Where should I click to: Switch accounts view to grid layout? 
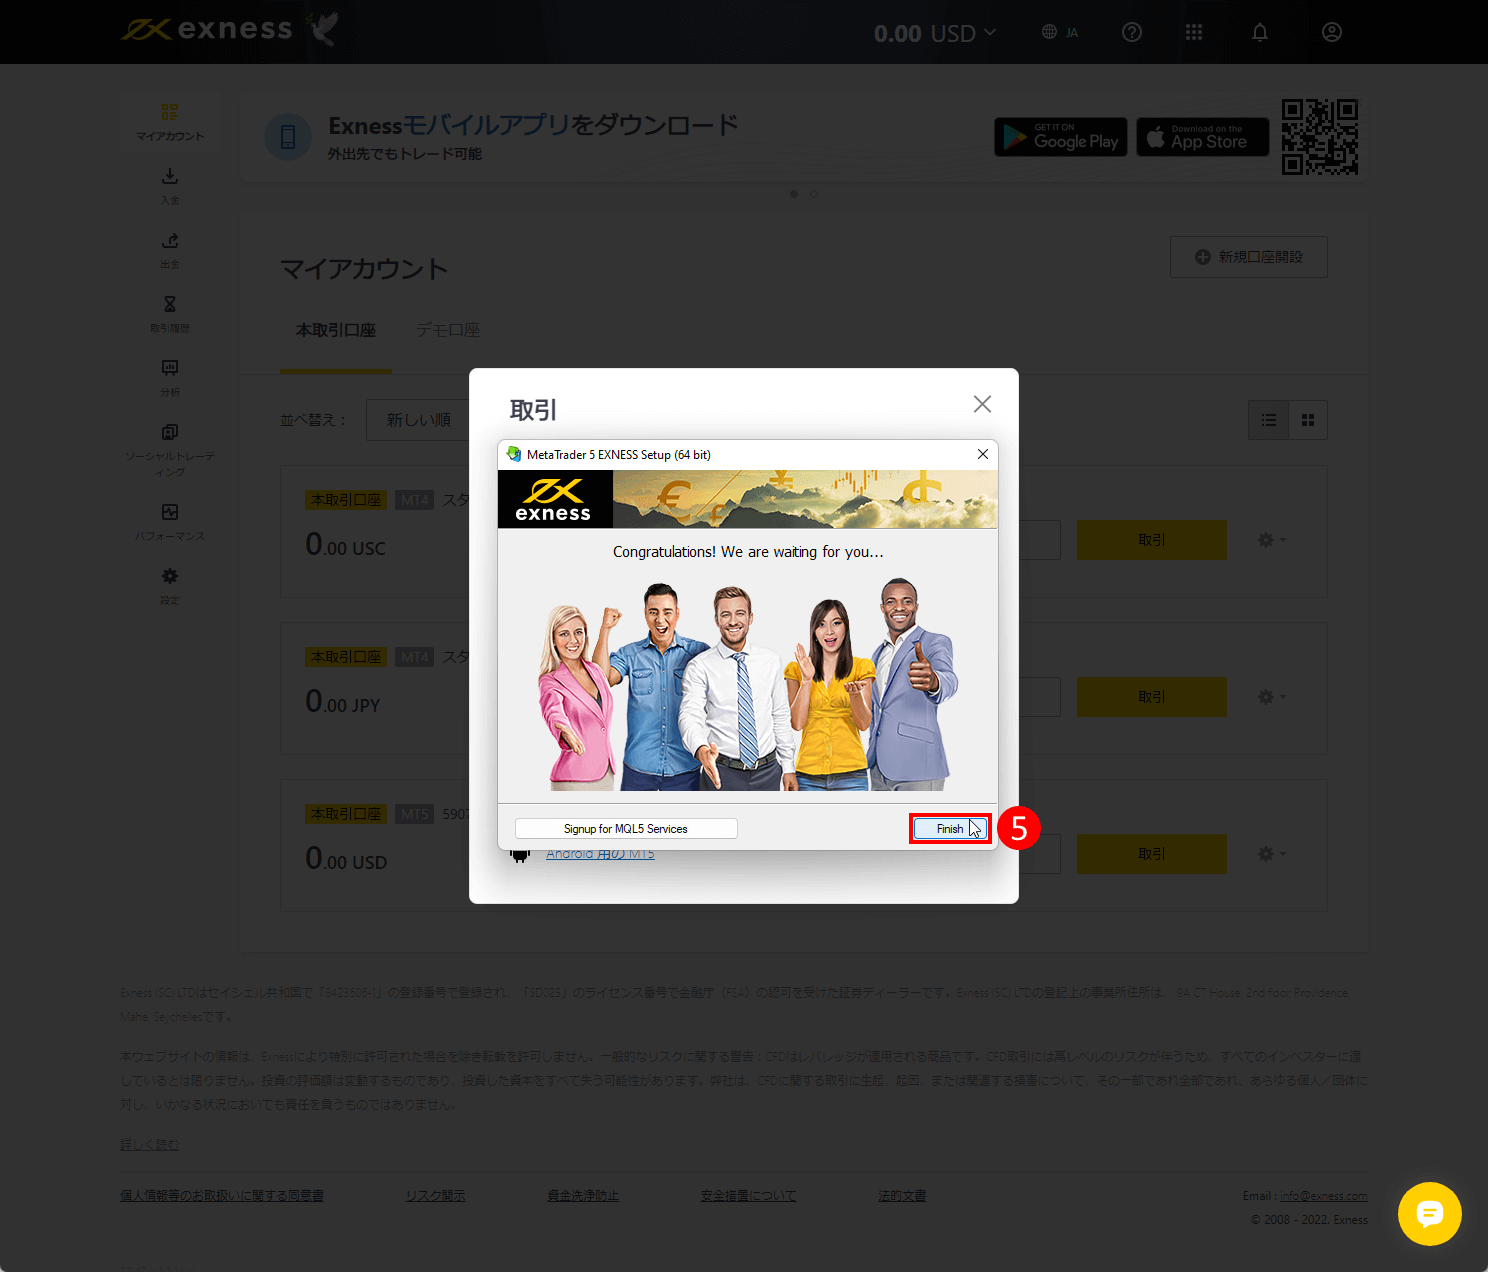[x=1308, y=420]
